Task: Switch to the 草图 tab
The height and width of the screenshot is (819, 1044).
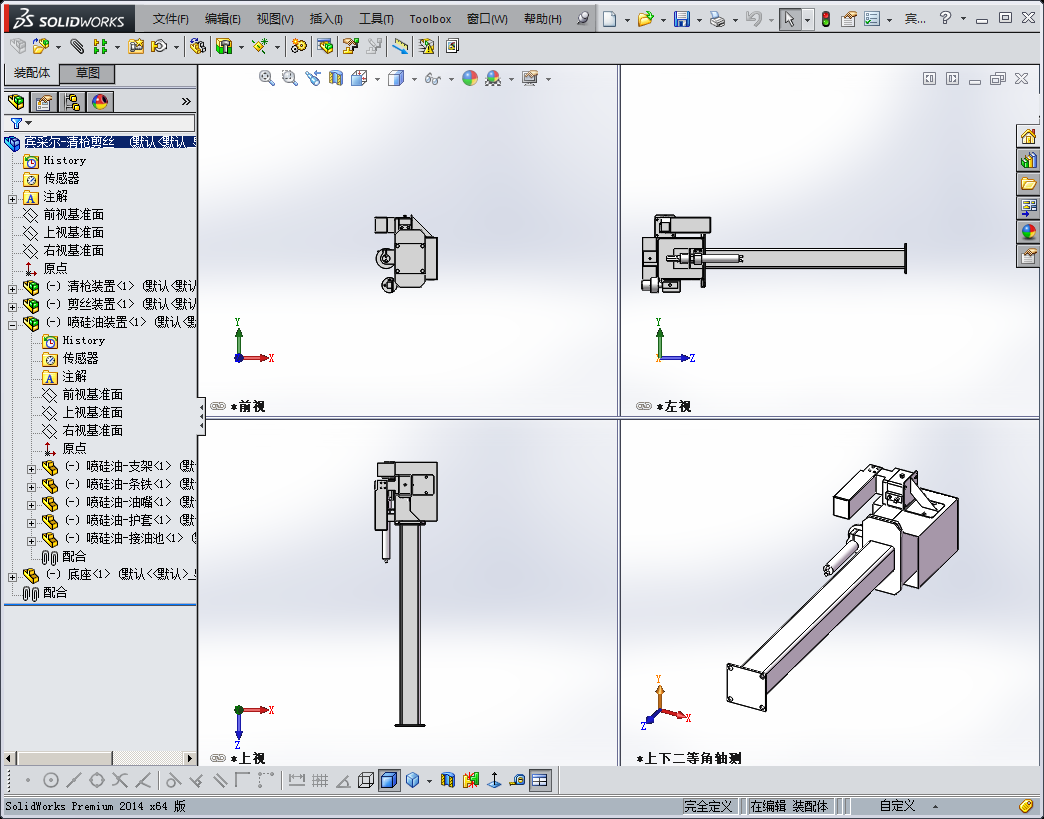Action: (x=87, y=73)
